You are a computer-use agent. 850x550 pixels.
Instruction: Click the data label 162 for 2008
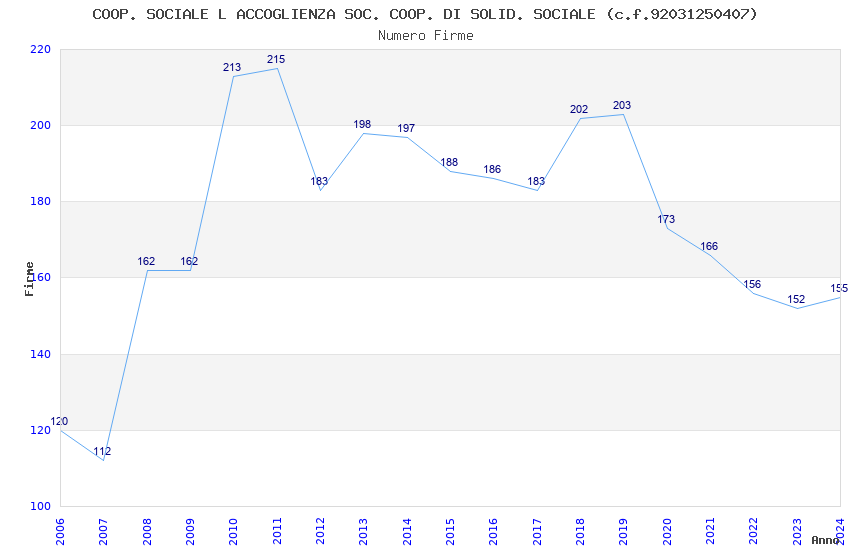pyautogui.click(x=146, y=262)
